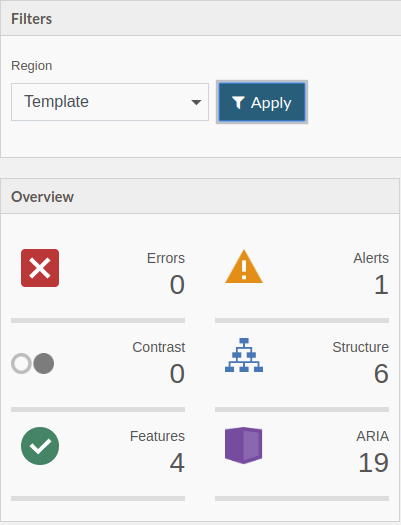Click the orange Alerts warning triangle icon
Viewport: 401px width, 525px height.
(x=244, y=267)
